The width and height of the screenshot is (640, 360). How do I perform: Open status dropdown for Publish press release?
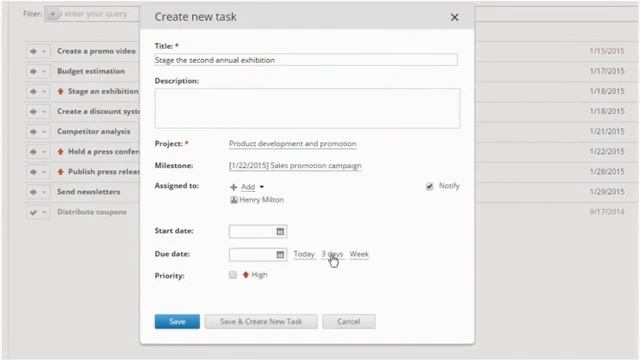point(44,172)
